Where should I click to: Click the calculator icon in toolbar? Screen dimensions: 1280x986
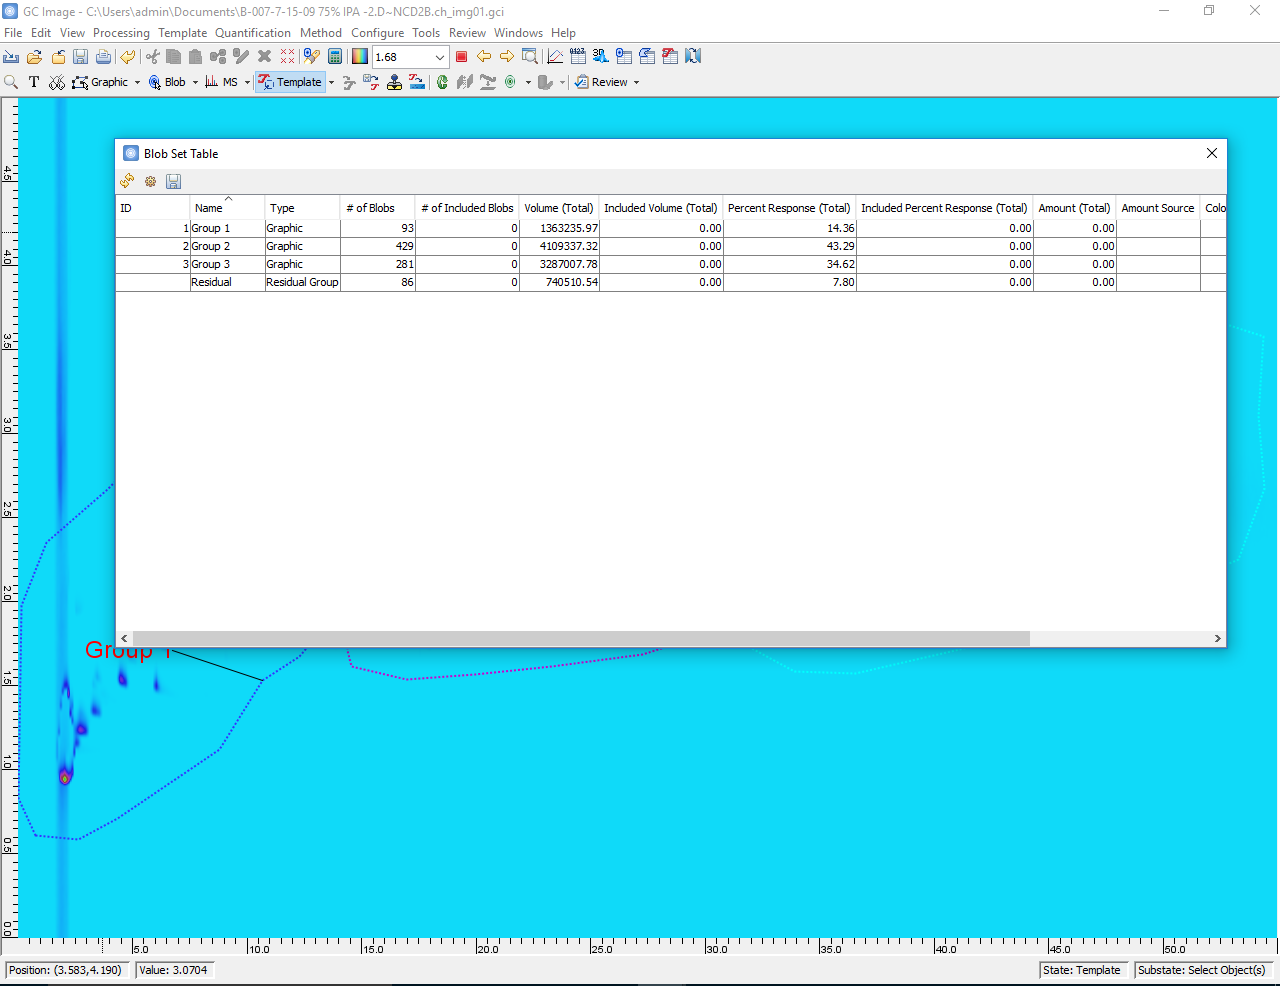(x=335, y=57)
